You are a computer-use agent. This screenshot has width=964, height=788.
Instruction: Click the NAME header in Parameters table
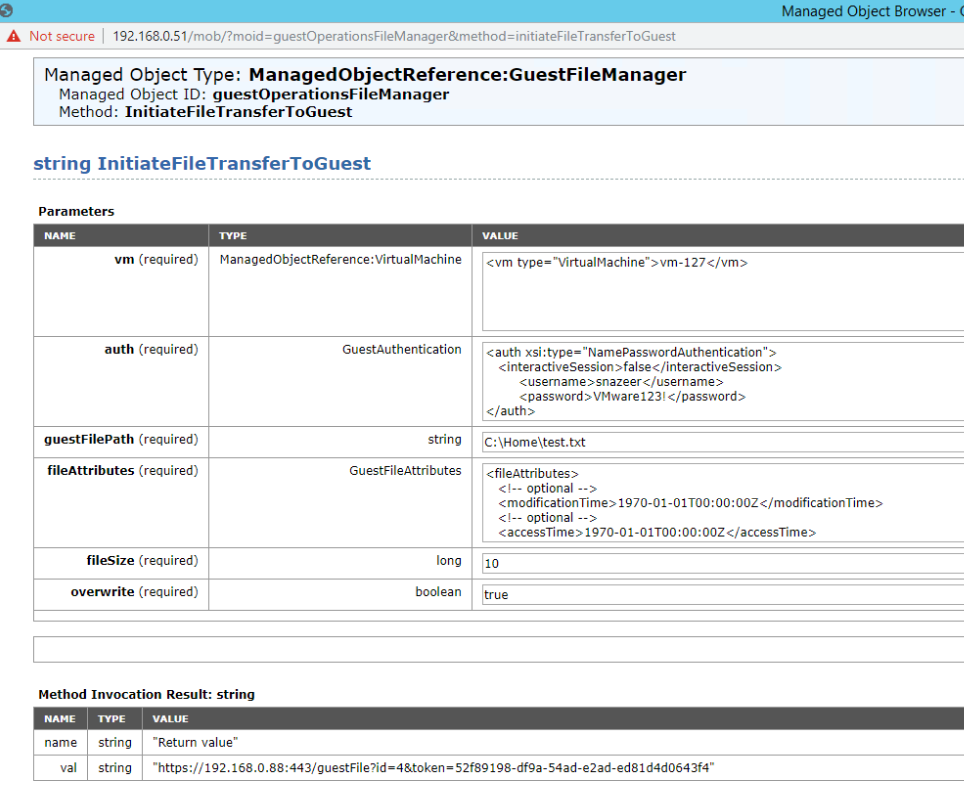click(x=60, y=236)
